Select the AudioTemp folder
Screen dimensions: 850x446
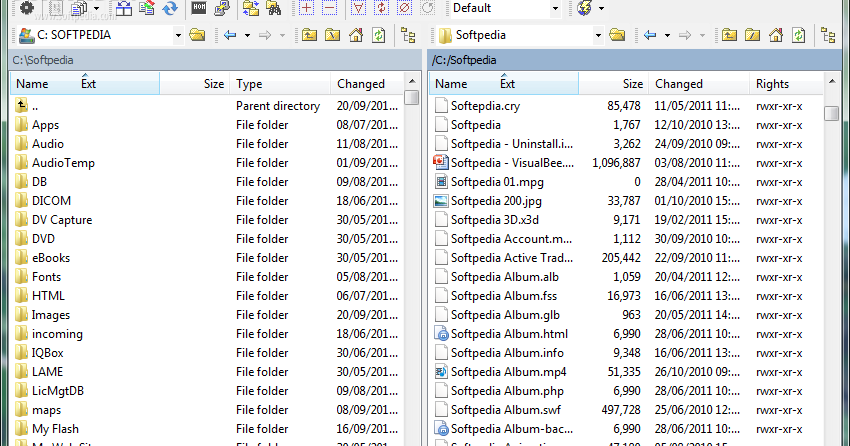207,163
